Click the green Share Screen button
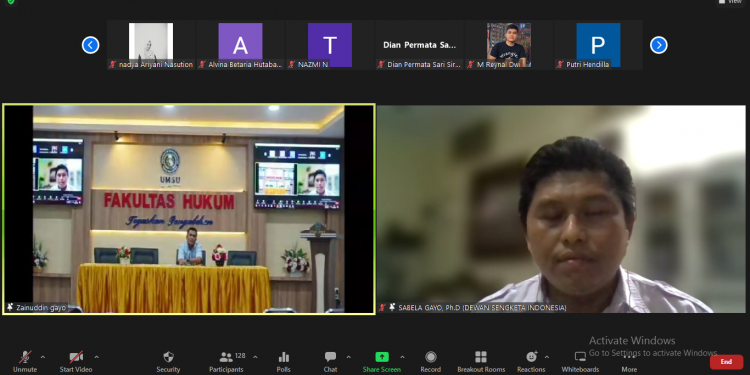Screen dimensions: 750x375 (382, 361)
